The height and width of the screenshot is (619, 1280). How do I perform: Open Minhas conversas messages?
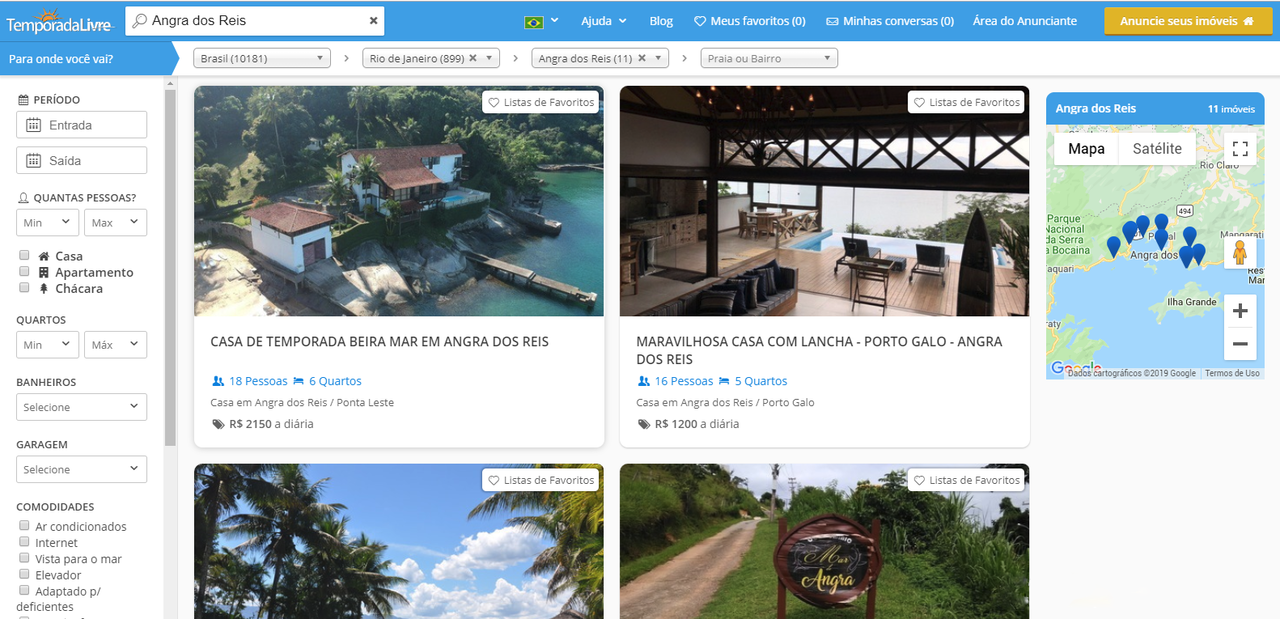(890, 21)
